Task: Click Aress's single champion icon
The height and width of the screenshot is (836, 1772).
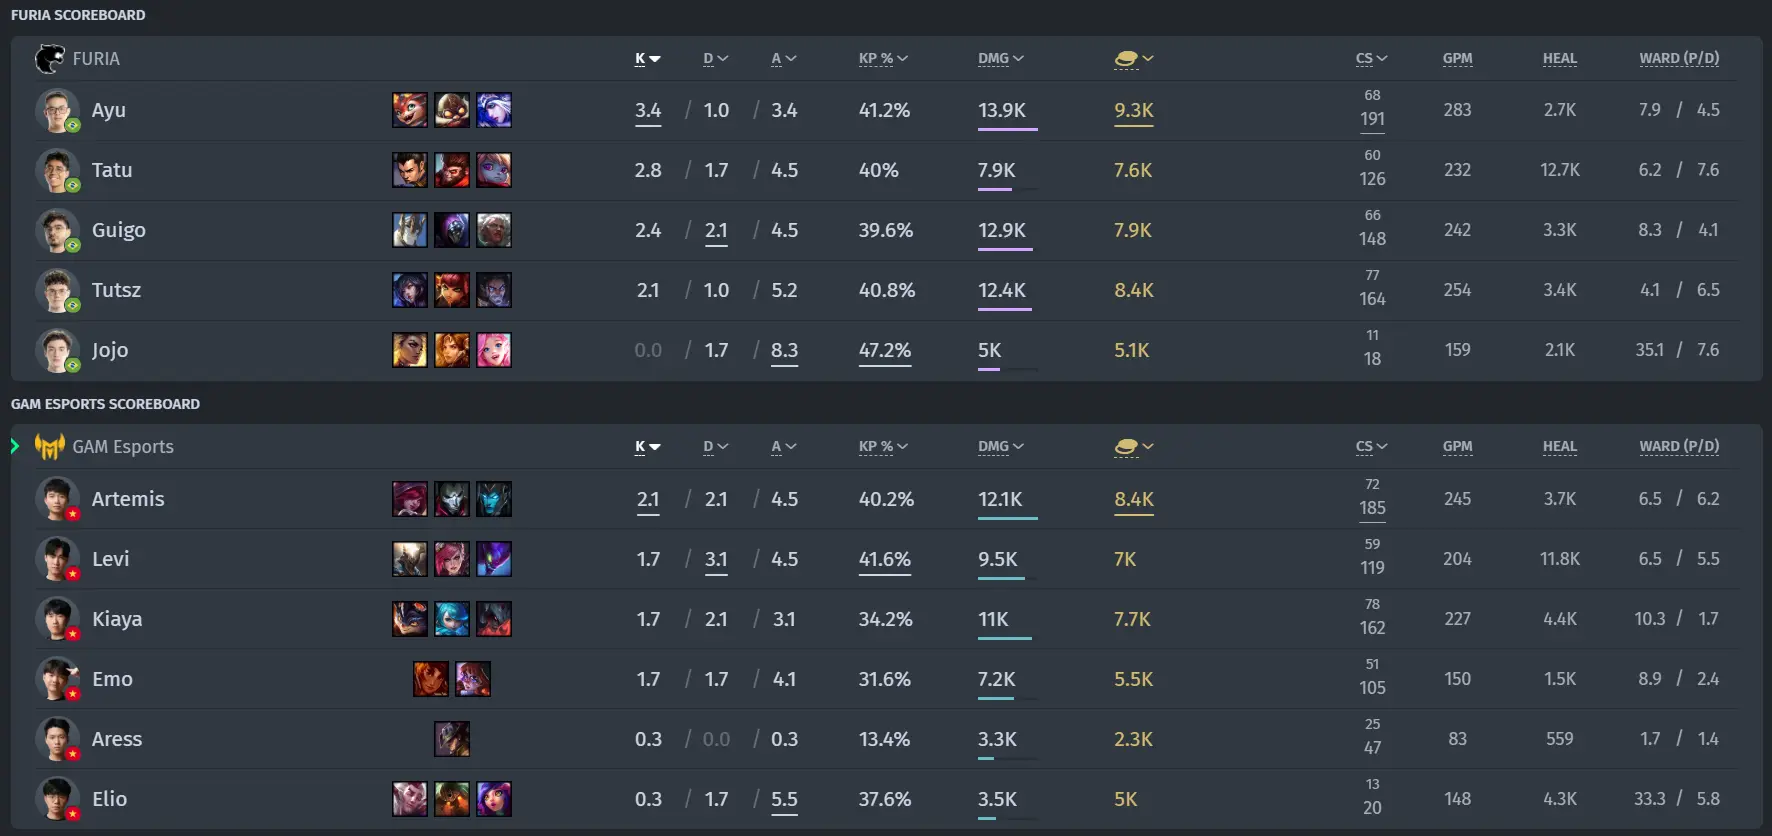Action: tap(452, 739)
